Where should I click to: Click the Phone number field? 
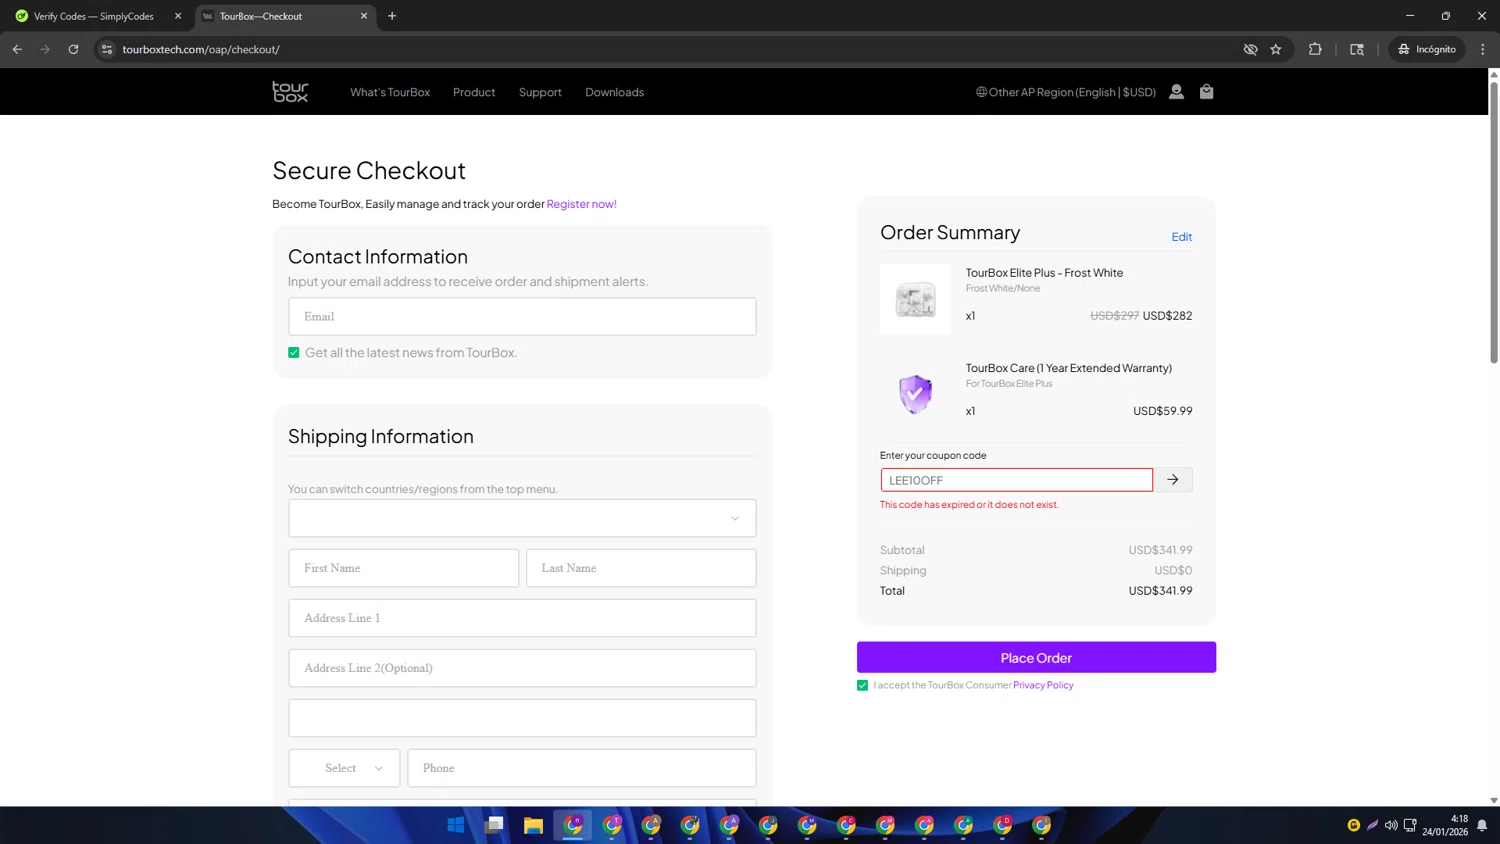[582, 768]
